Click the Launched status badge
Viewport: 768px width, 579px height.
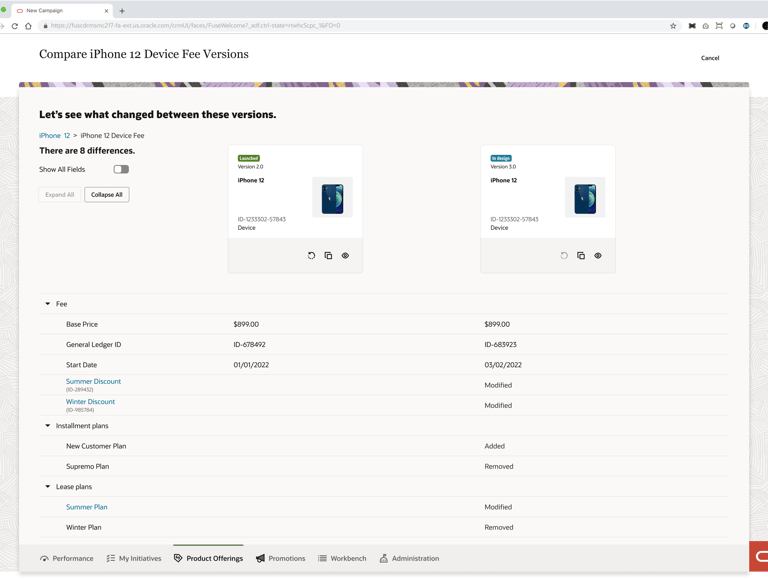[249, 158]
